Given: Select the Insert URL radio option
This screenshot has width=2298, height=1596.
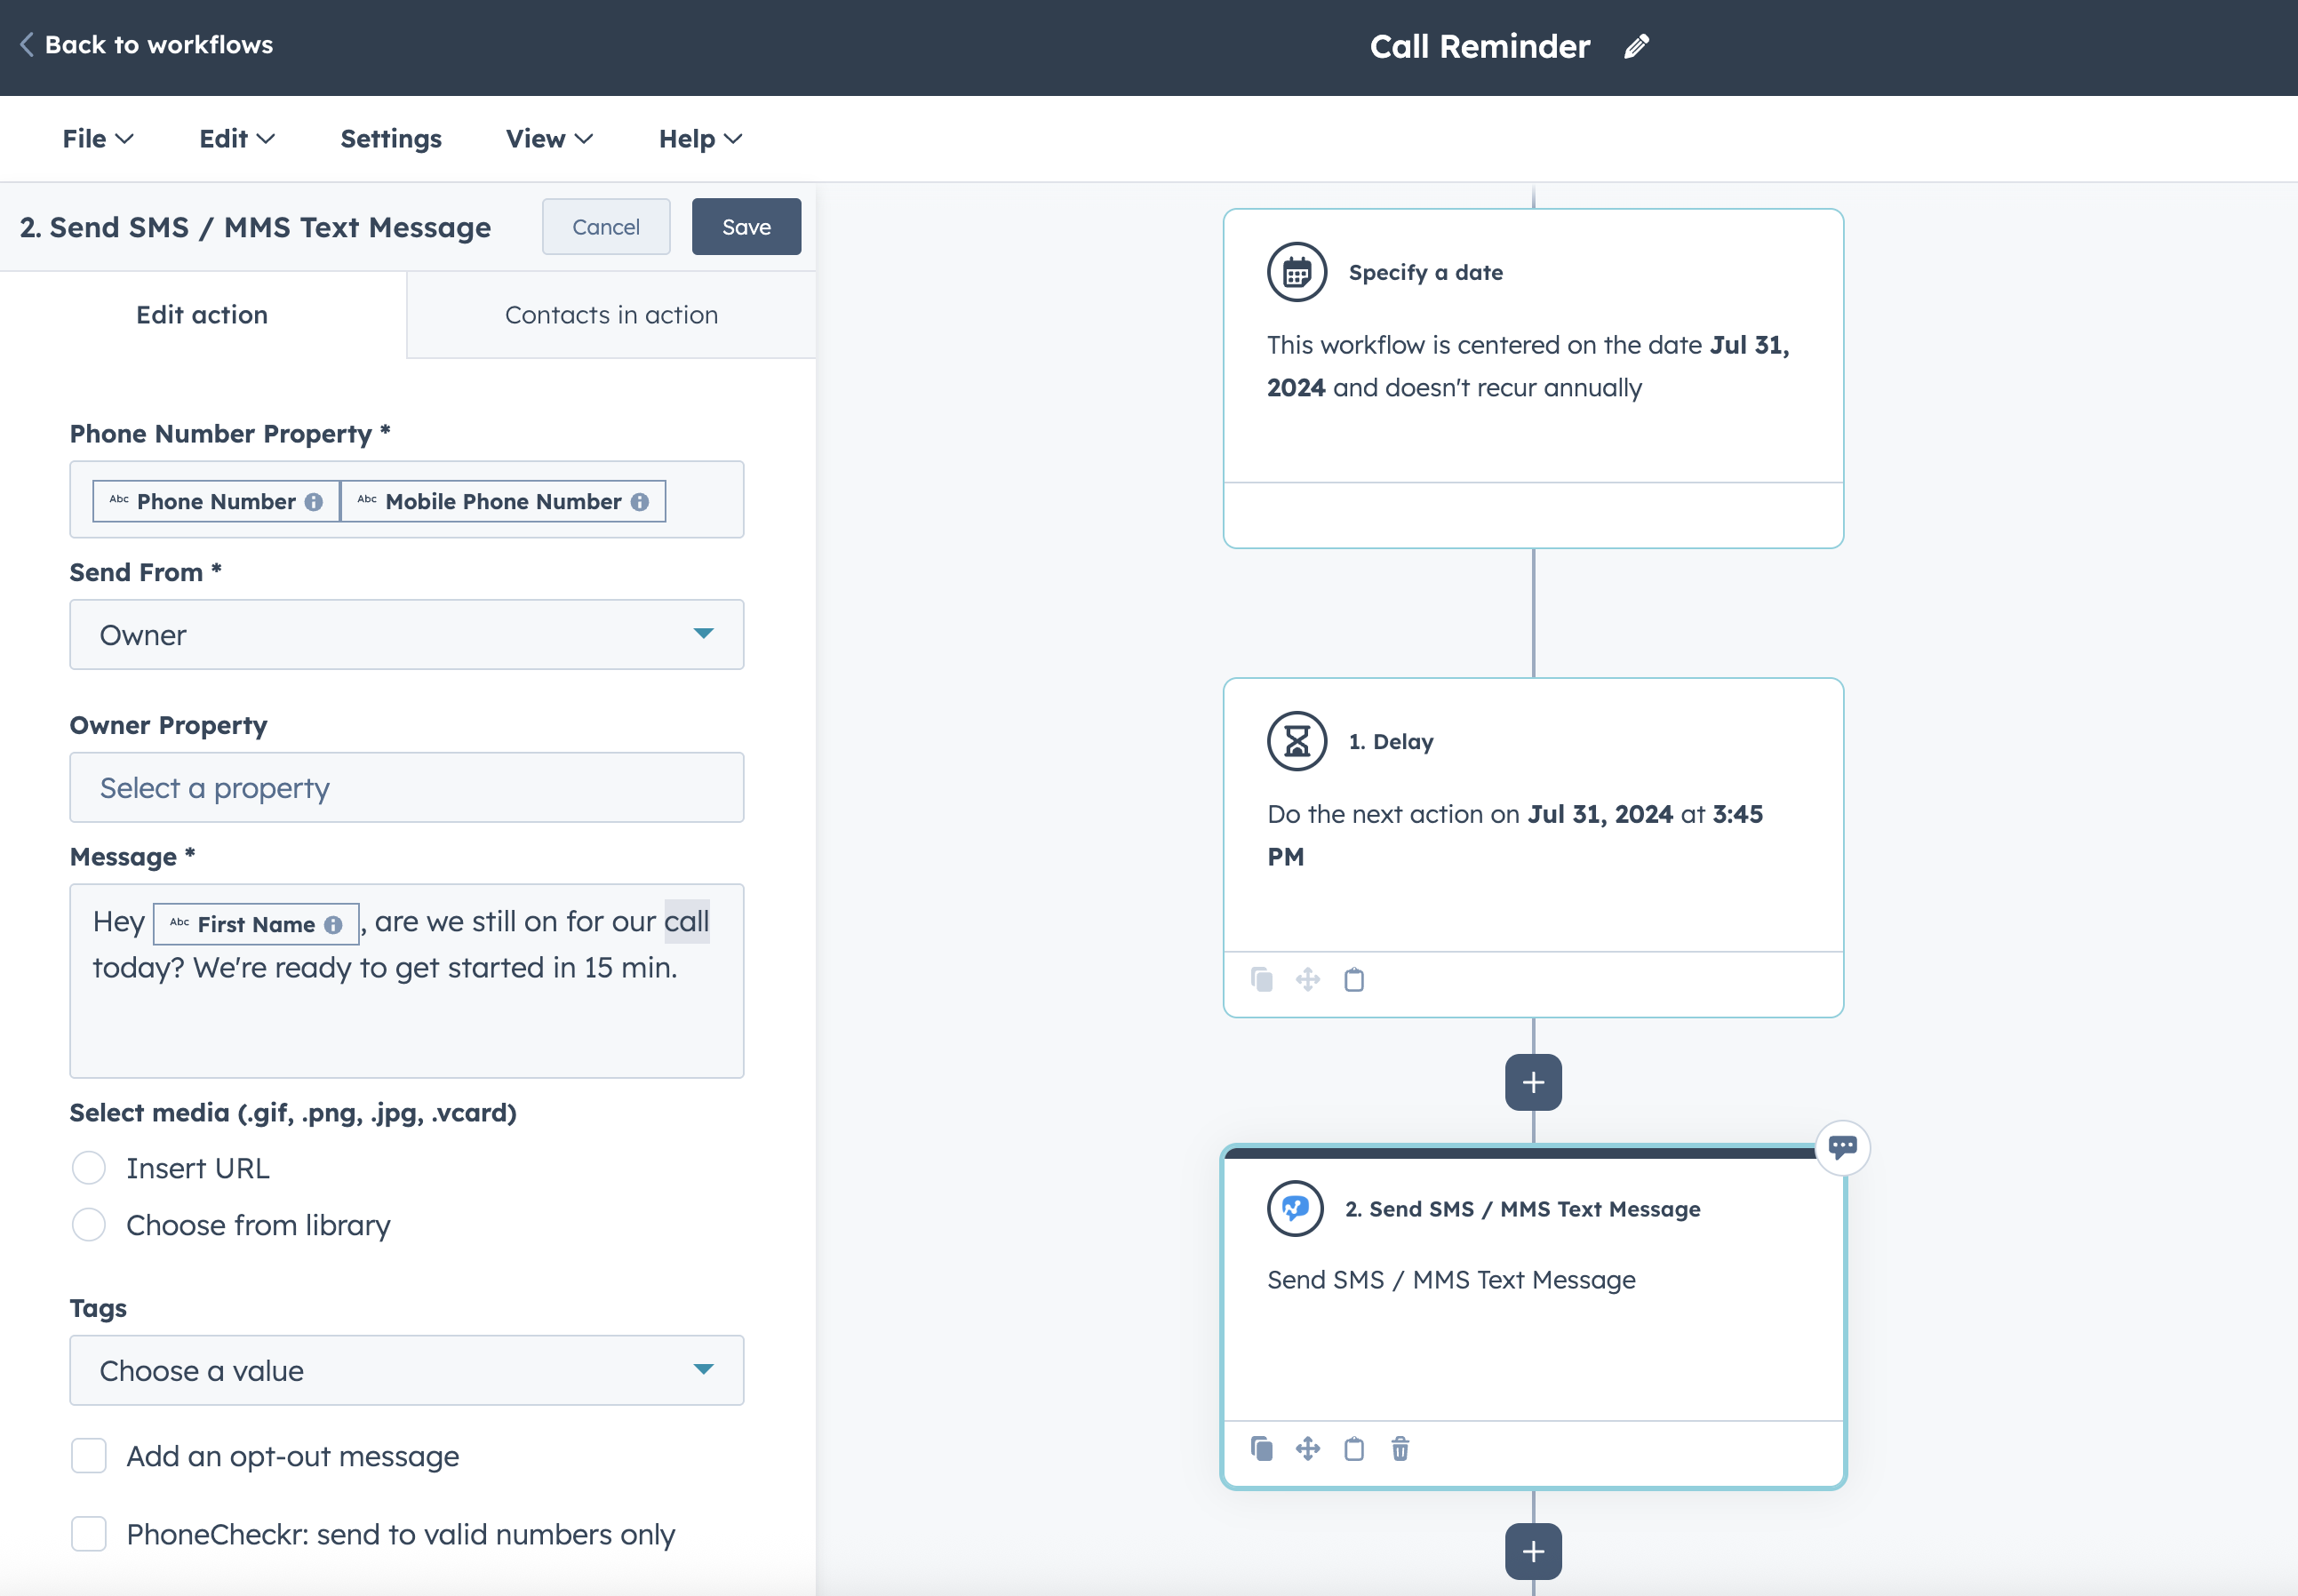Looking at the screenshot, I should pyautogui.click(x=89, y=1167).
